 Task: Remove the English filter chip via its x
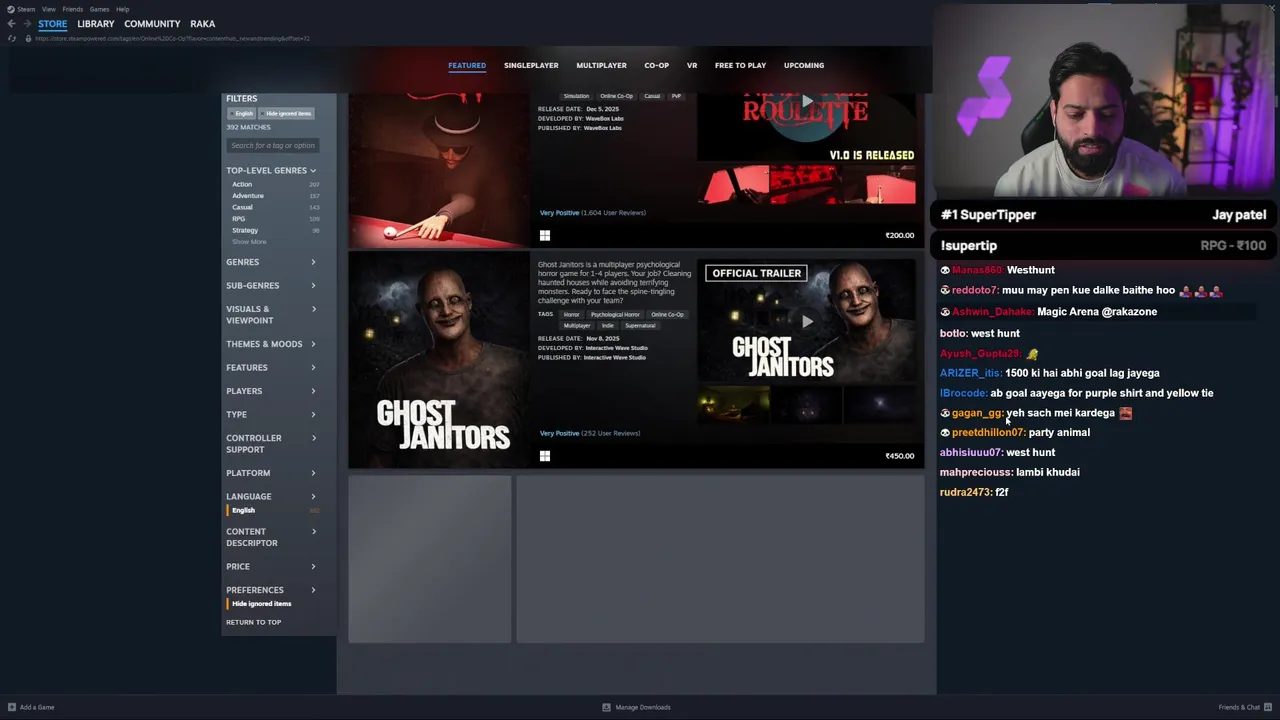[x=234, y=113]
